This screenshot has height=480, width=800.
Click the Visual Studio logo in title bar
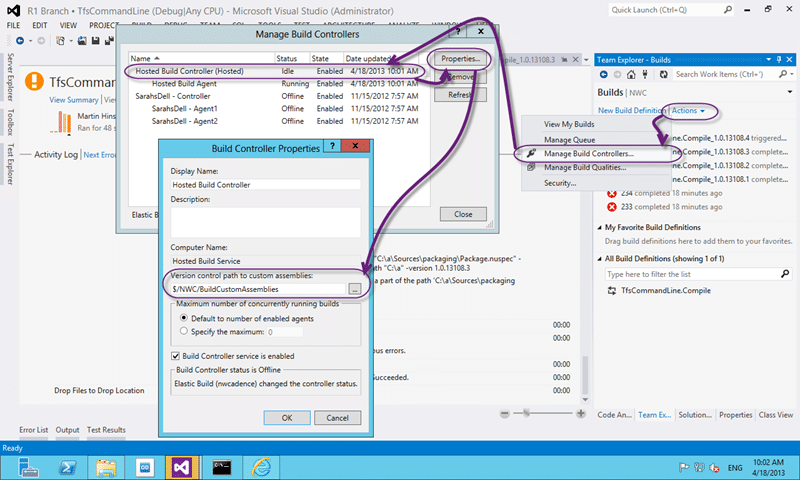(x=13, y=11)
